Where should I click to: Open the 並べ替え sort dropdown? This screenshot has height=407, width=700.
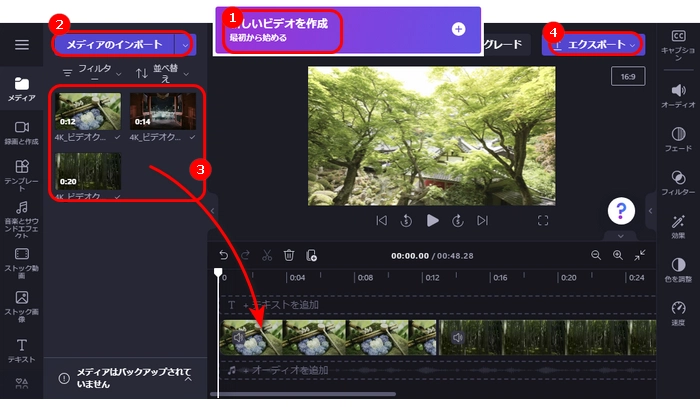click(x=162, y=73)
